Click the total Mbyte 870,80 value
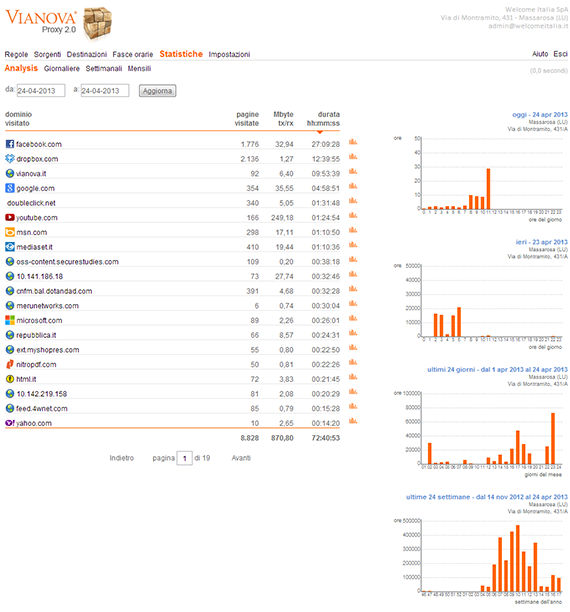 click(x=282, y=438)
